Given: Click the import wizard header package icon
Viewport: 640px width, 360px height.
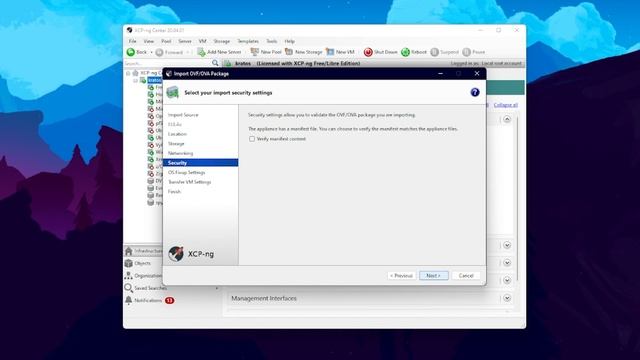Looking at the screenshot, I should pyautogui.click(x=173, y=92).
